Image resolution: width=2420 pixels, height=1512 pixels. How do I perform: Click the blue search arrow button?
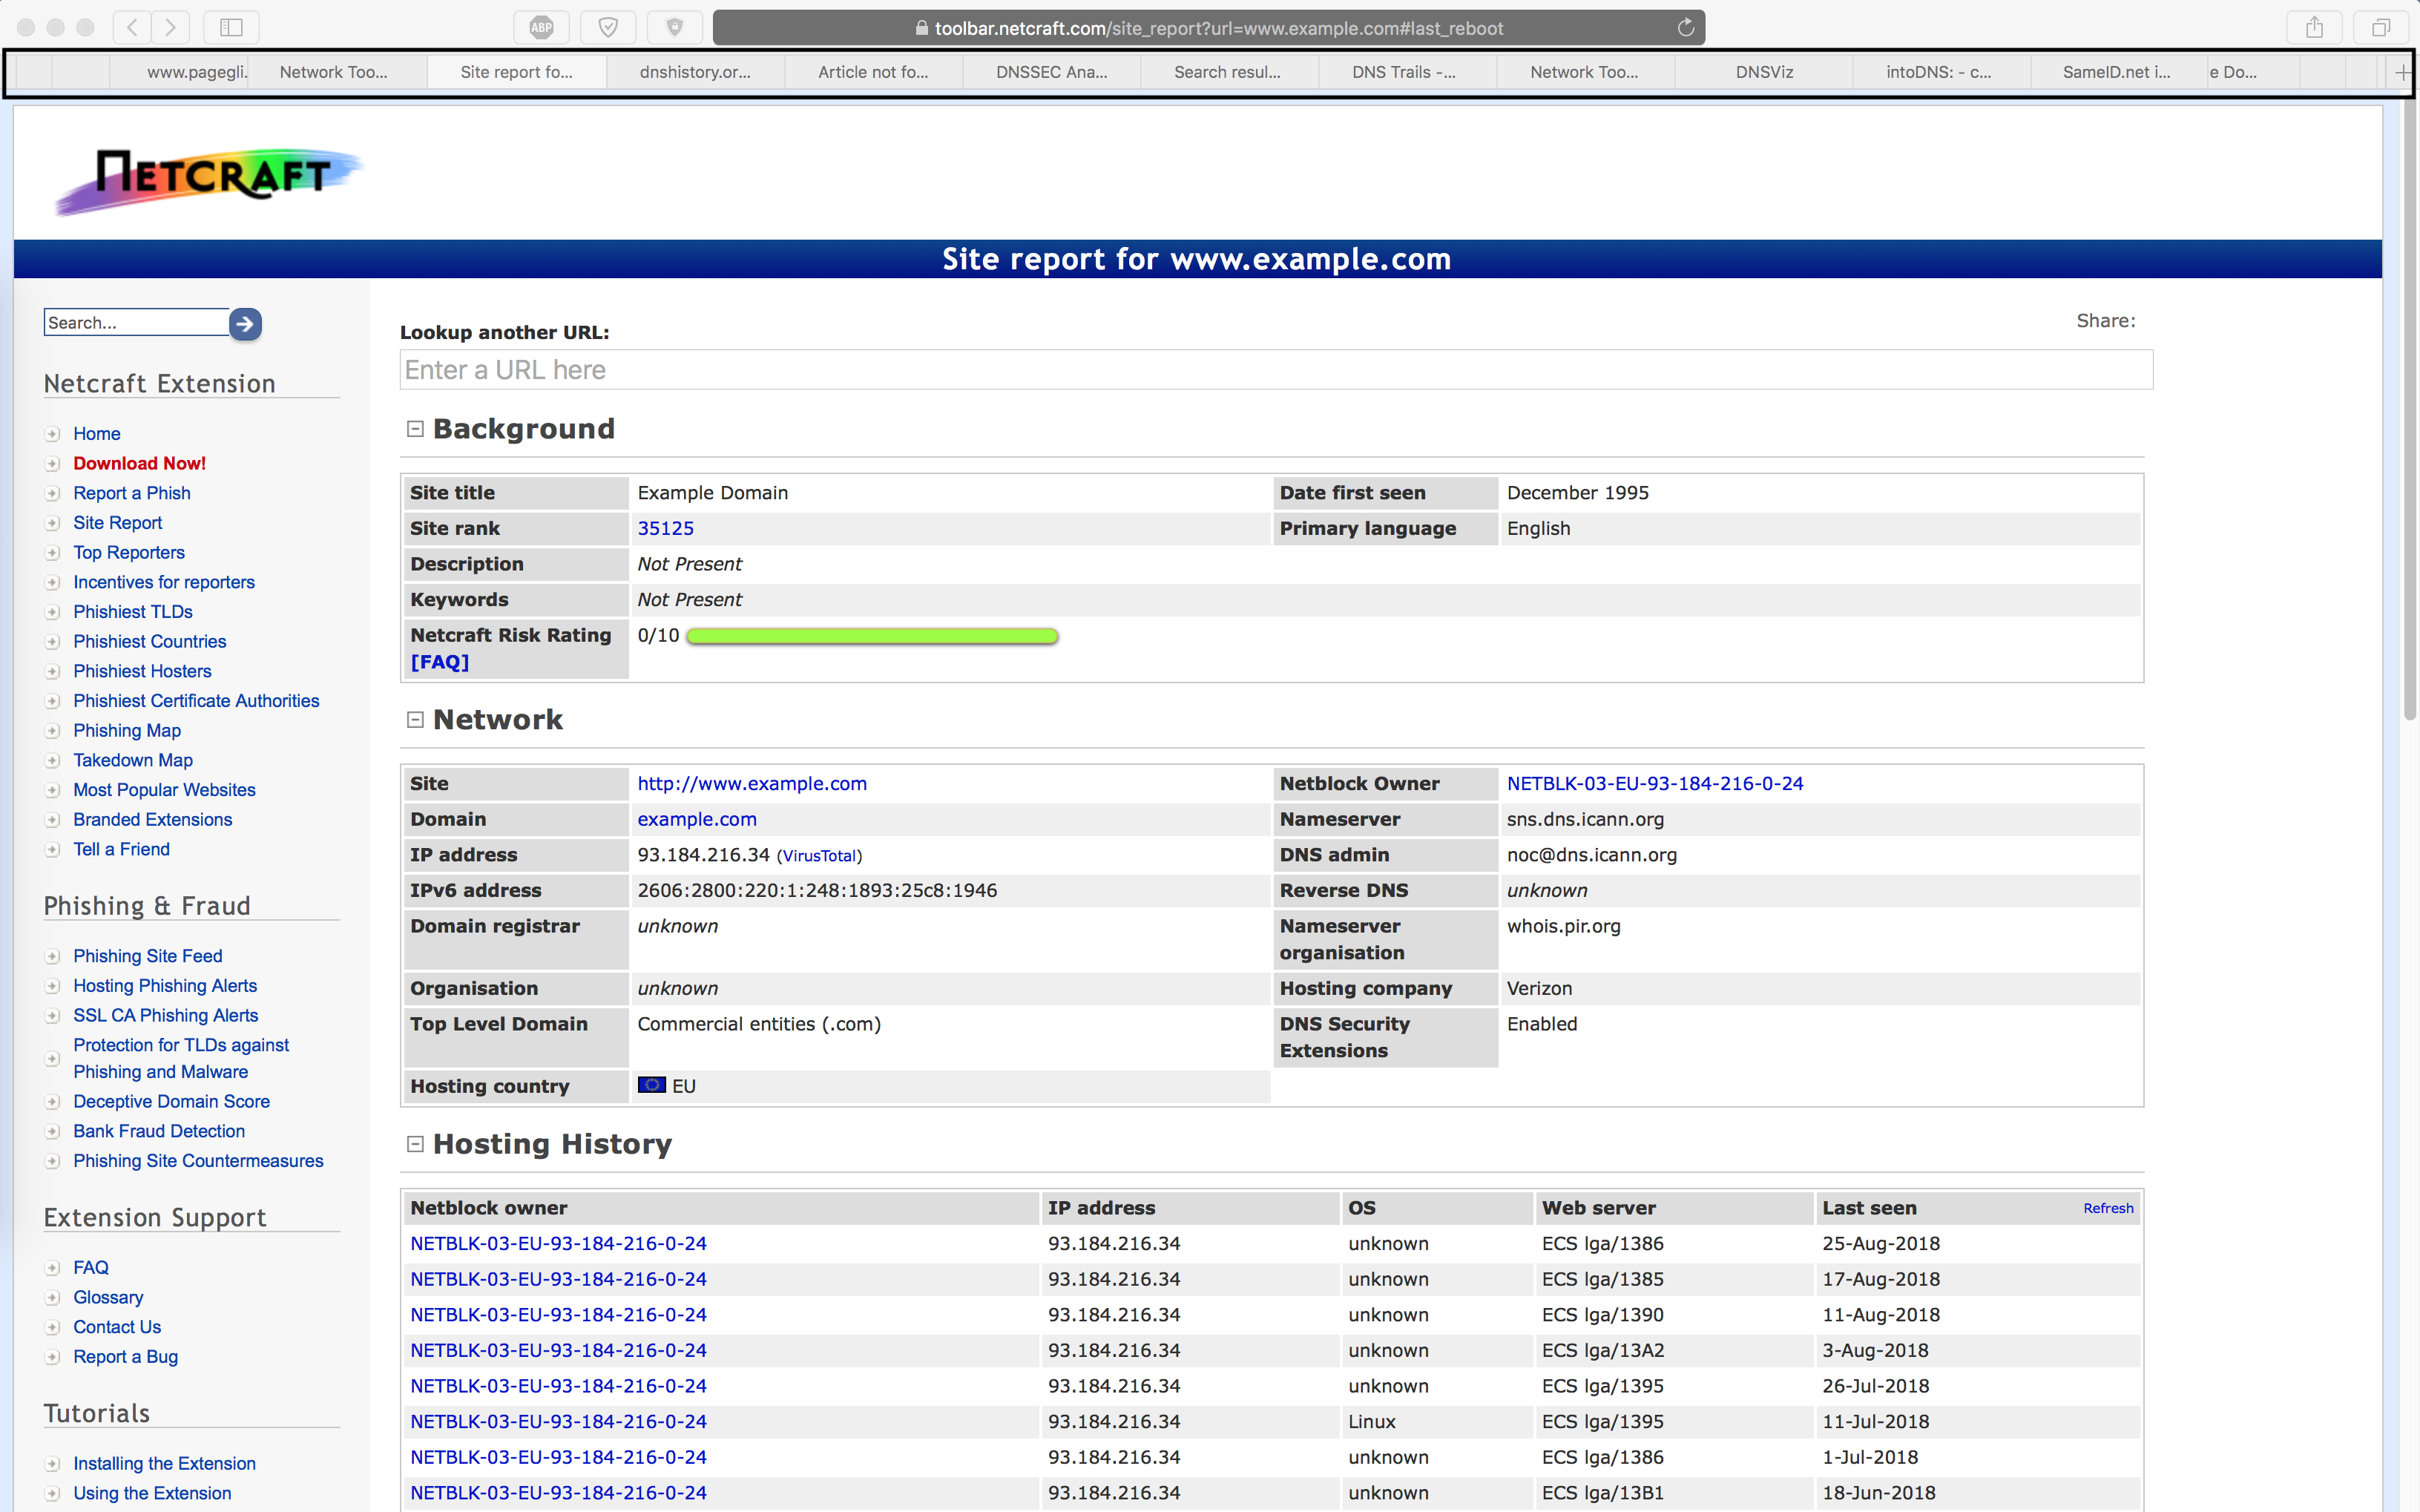tap(245, 324)
